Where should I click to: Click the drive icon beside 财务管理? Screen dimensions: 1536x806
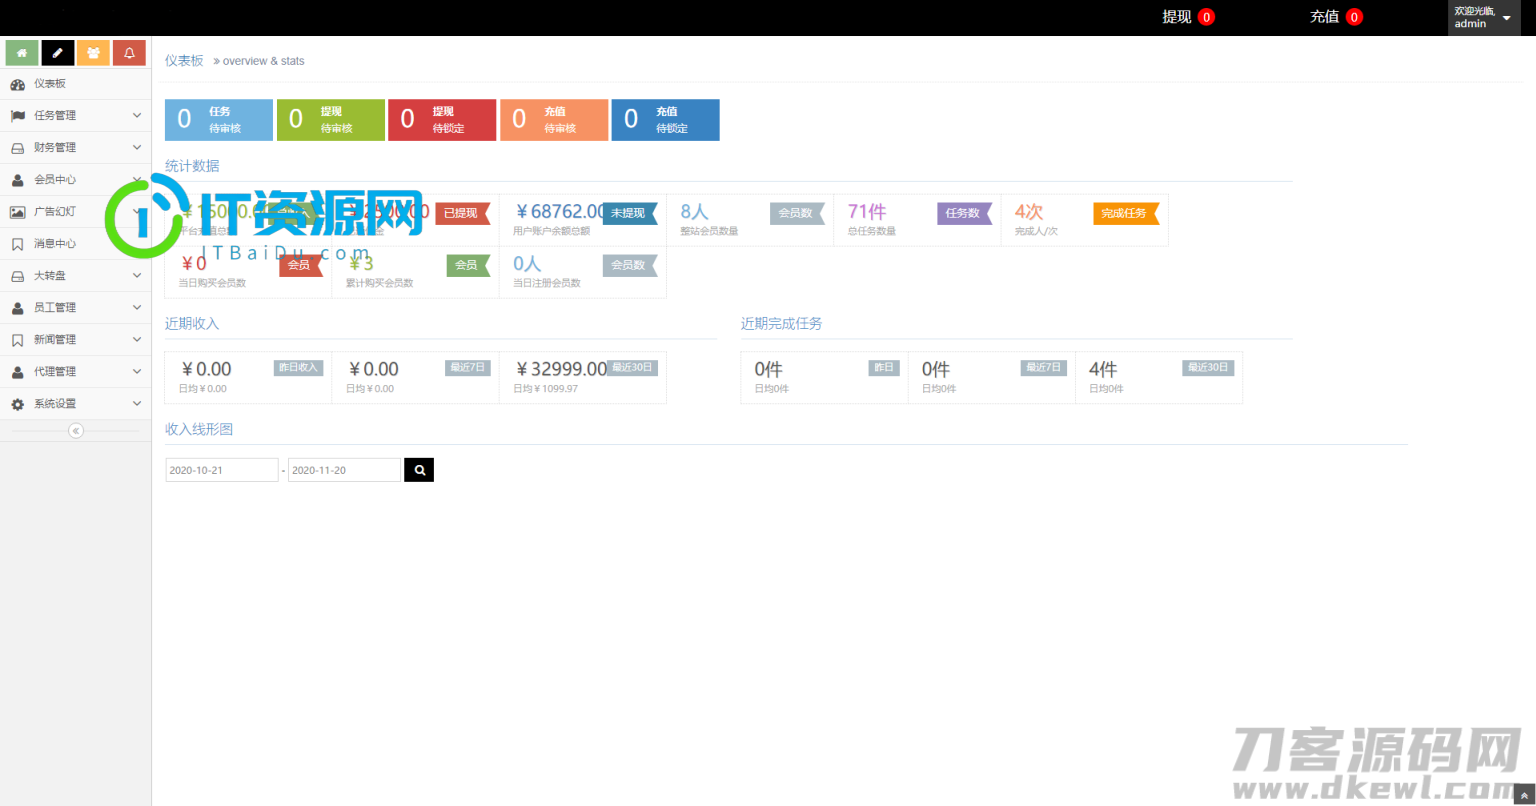coord(17,148)
